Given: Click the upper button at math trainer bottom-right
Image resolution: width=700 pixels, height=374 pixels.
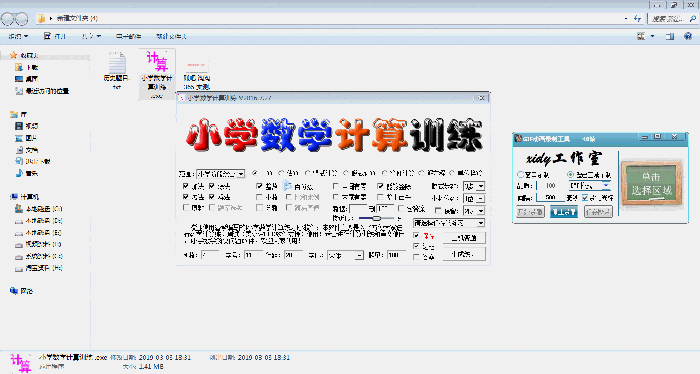Looking at the screenshot, I should pos(464,238).
